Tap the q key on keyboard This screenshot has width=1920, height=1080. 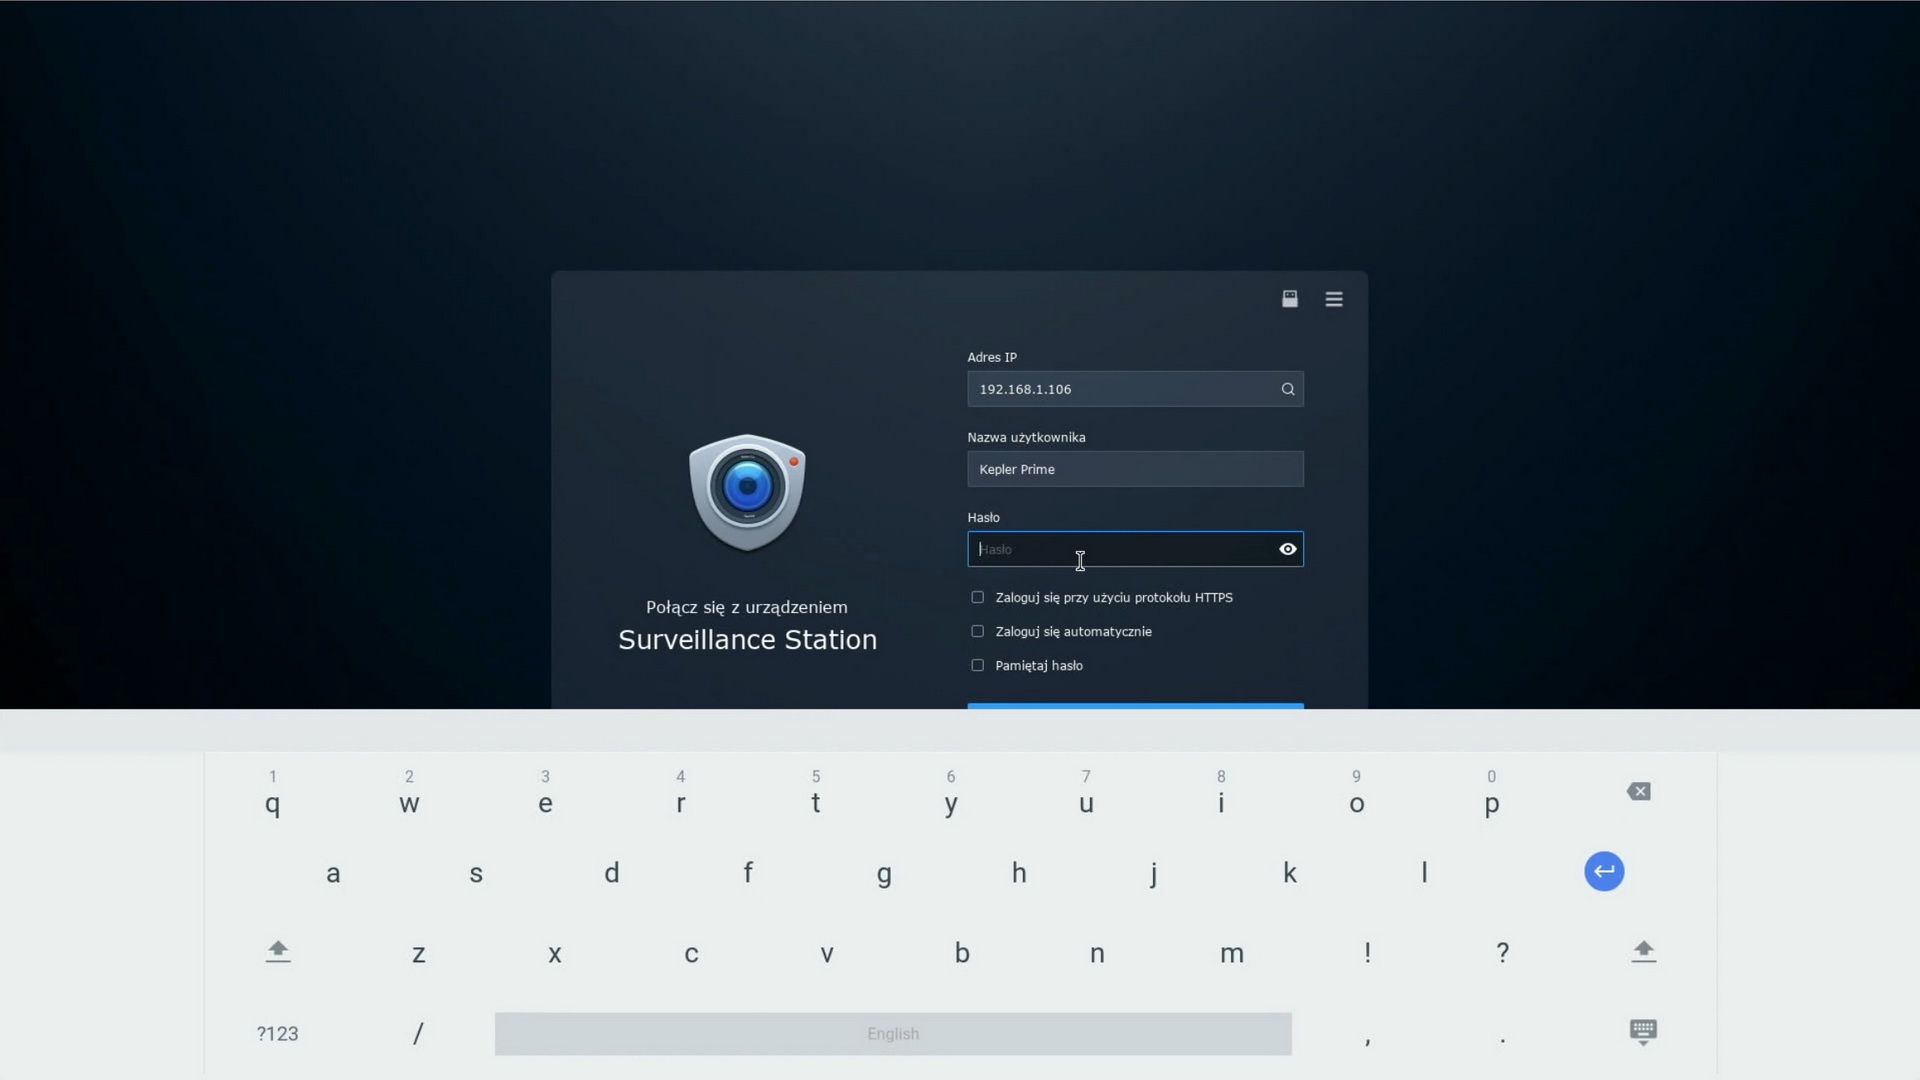pyautogui.click(x=272, y=803)
